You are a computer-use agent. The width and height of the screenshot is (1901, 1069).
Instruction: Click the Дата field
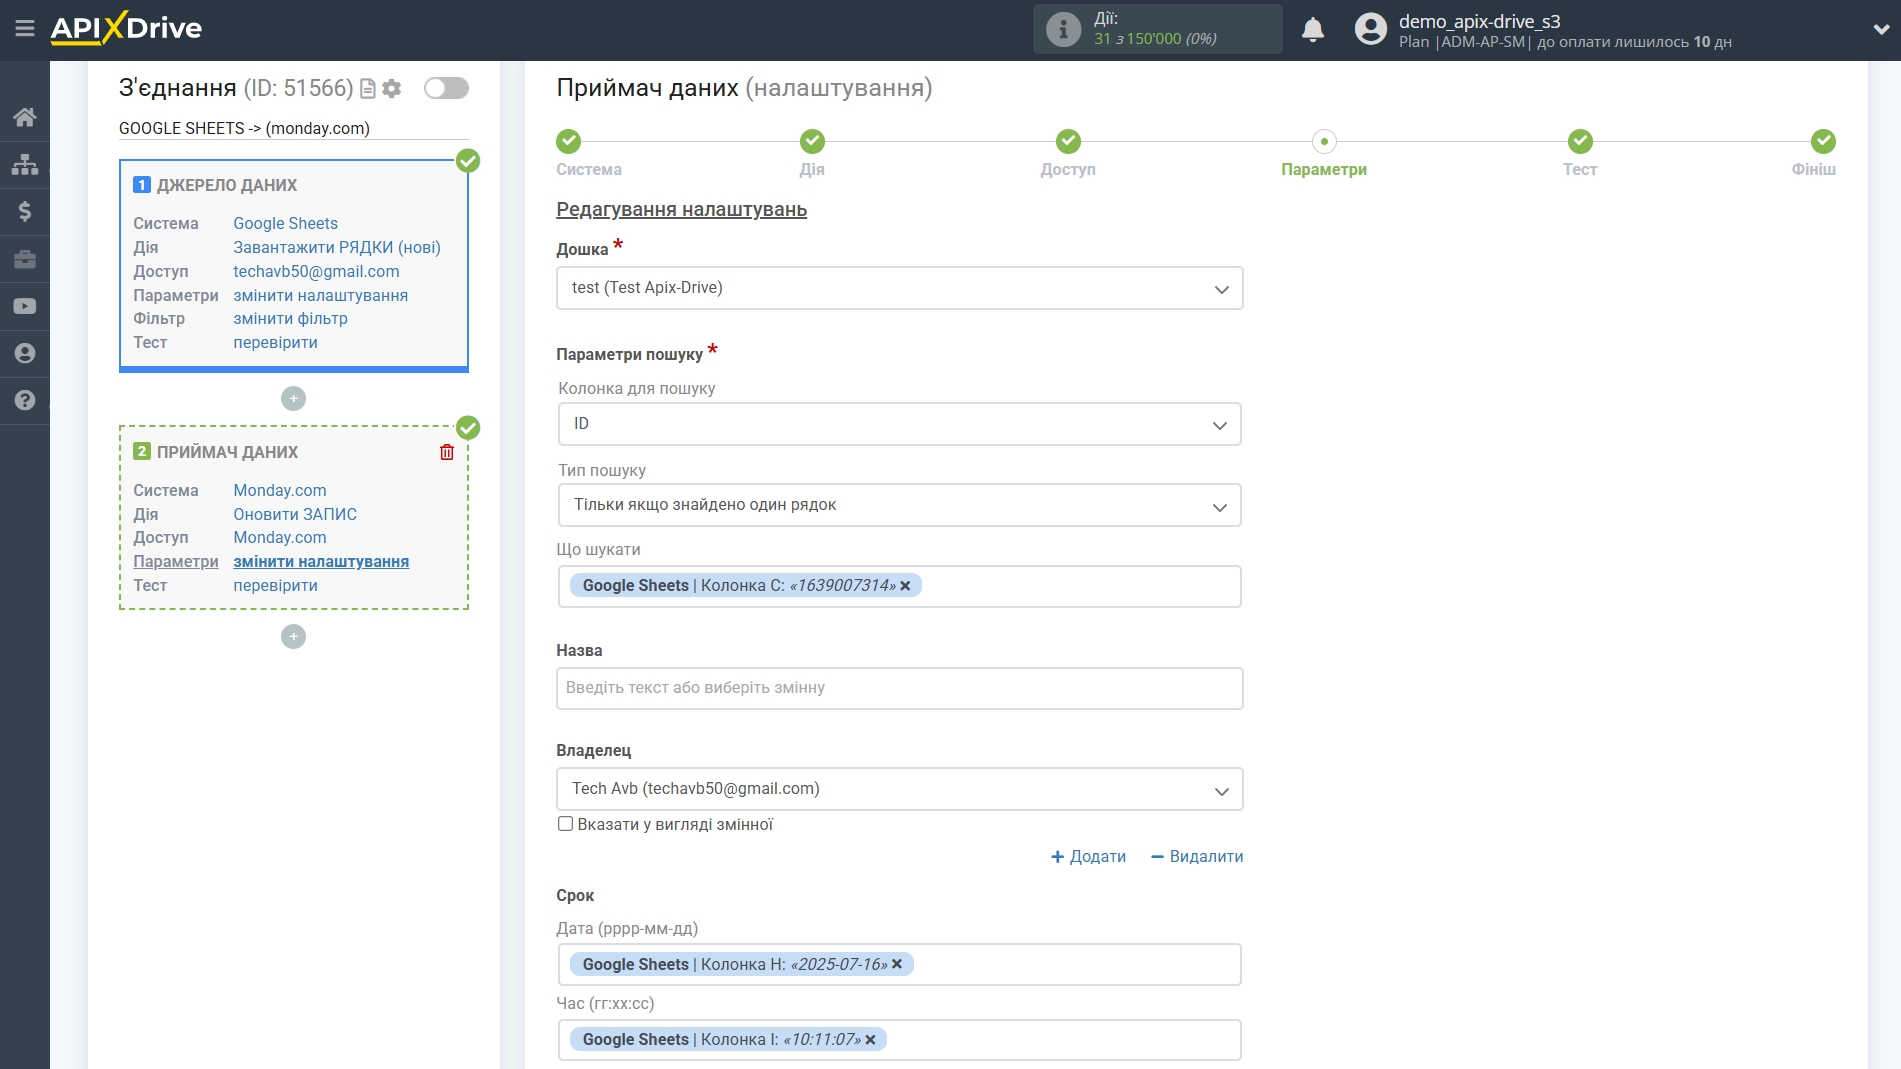click(x=899, y=965)
